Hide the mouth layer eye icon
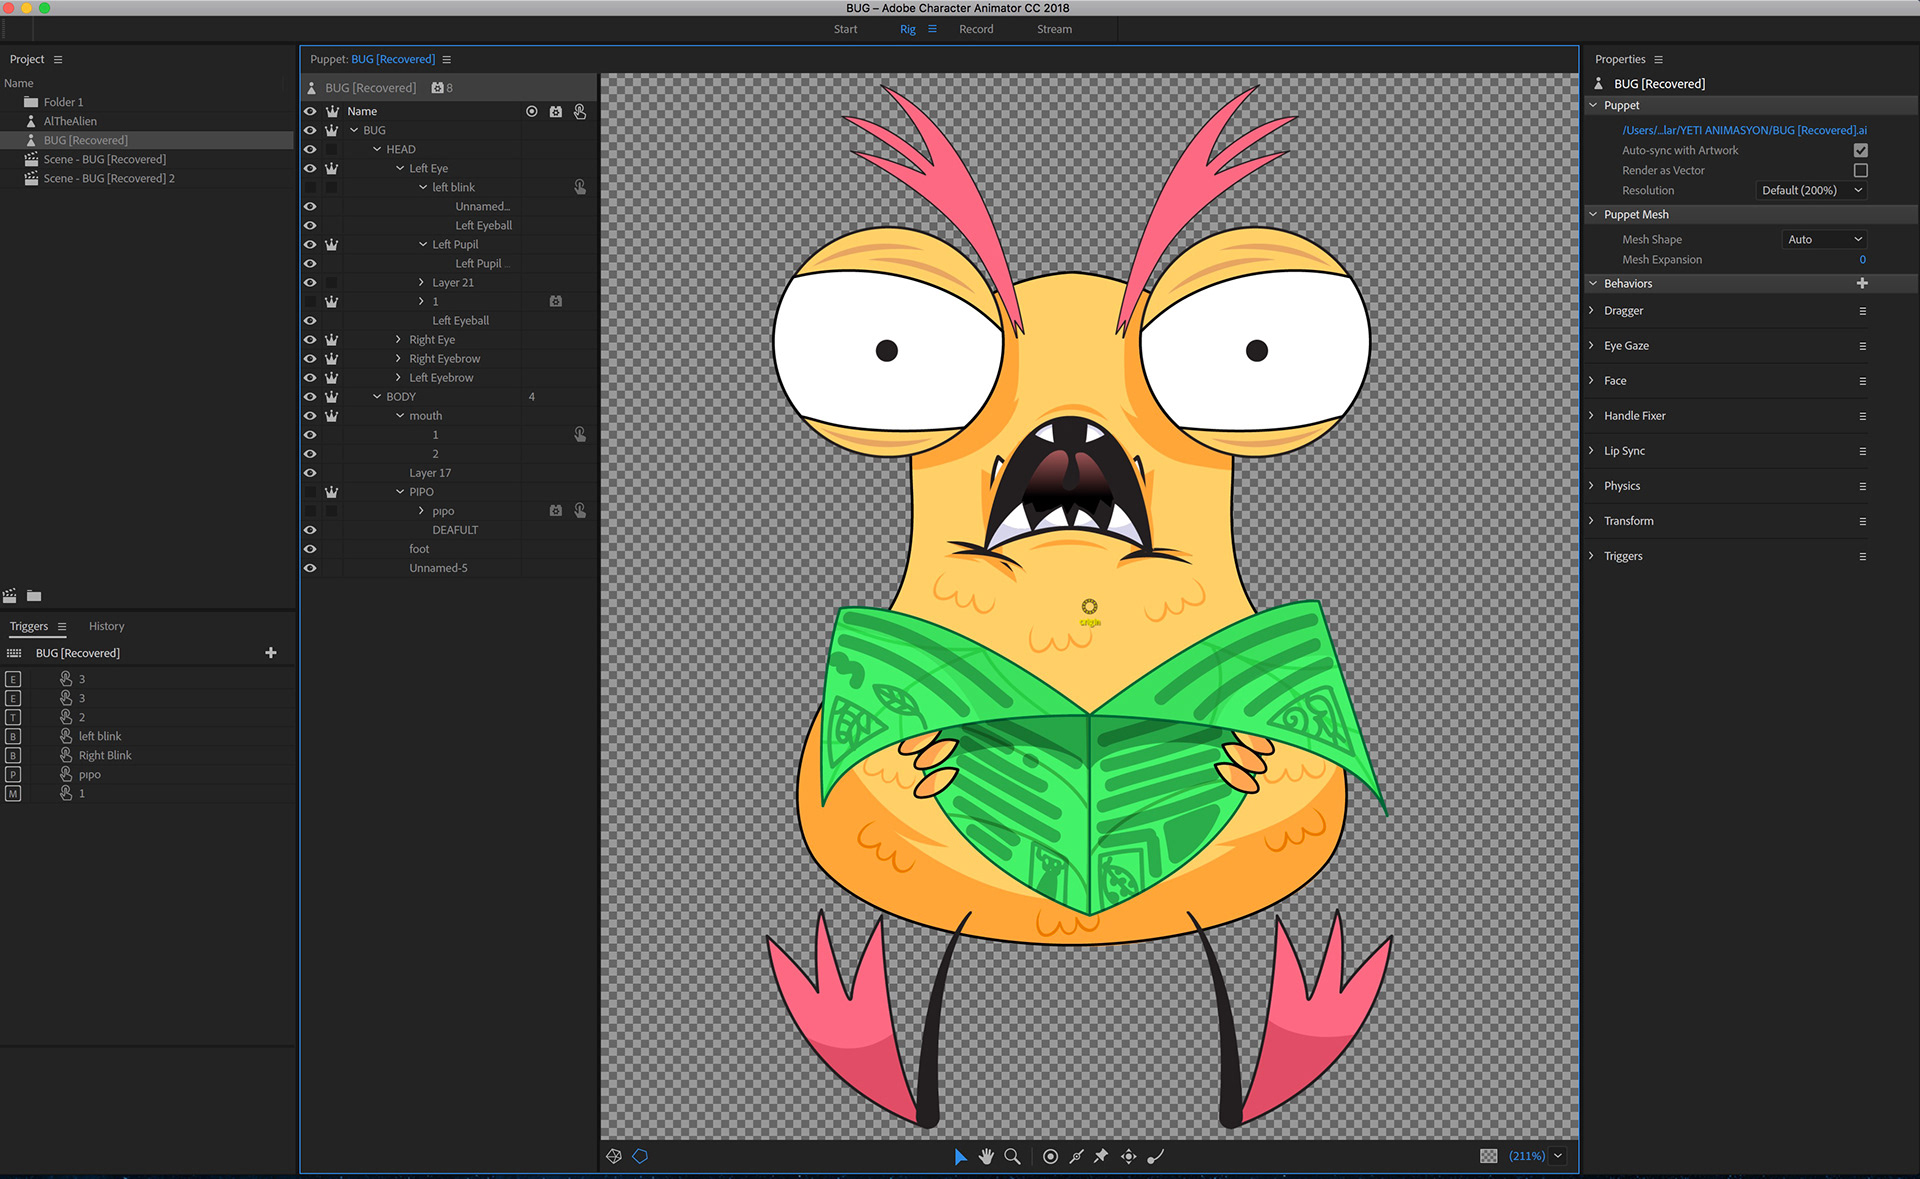The image size is (1920, 1179). coord(310,415)
